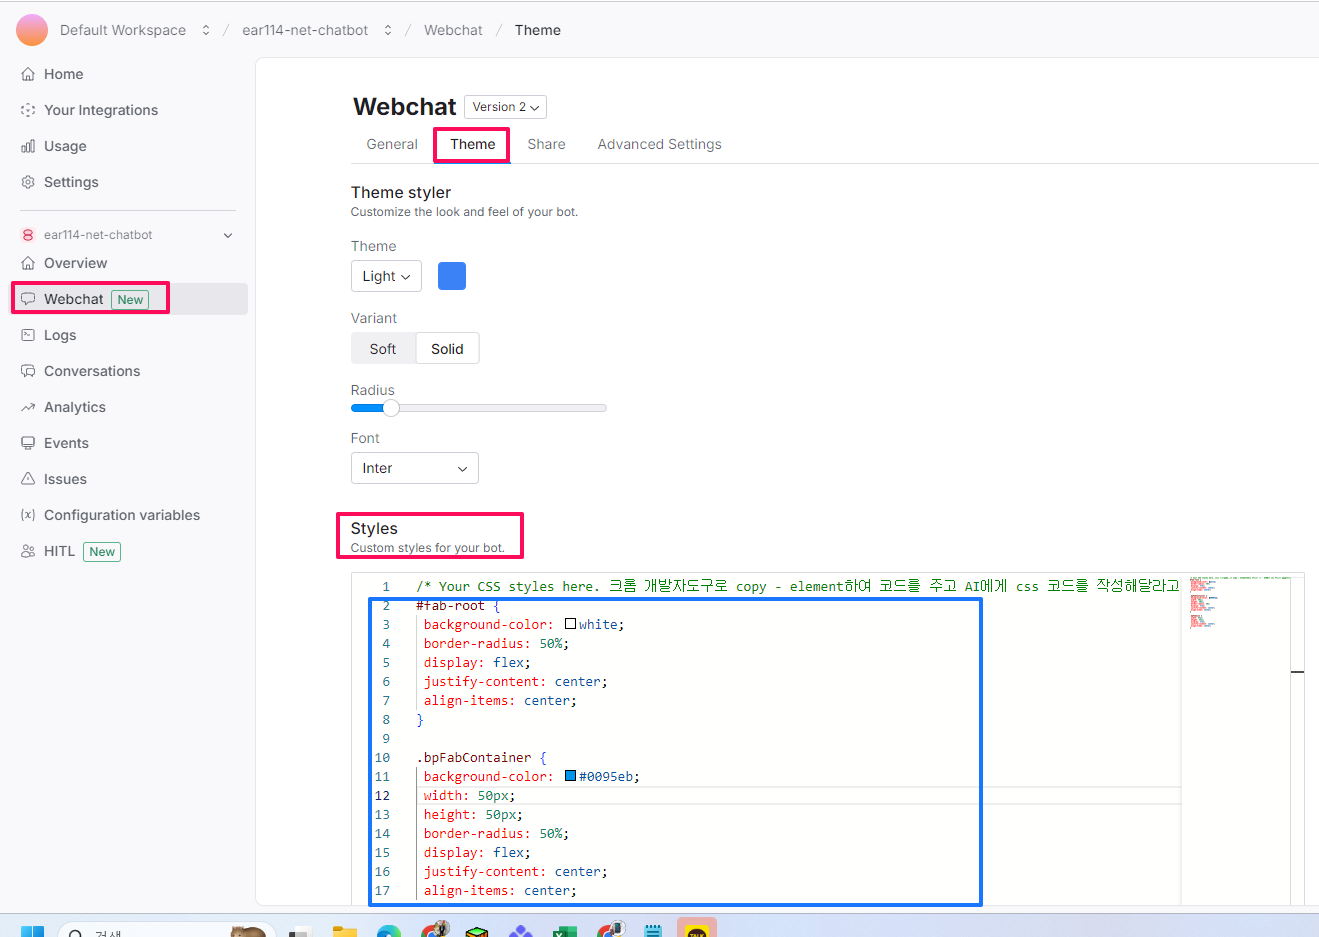Open the Light theme dropdown
This screenshot has width=1319, height=937.
tap(386, 275)
